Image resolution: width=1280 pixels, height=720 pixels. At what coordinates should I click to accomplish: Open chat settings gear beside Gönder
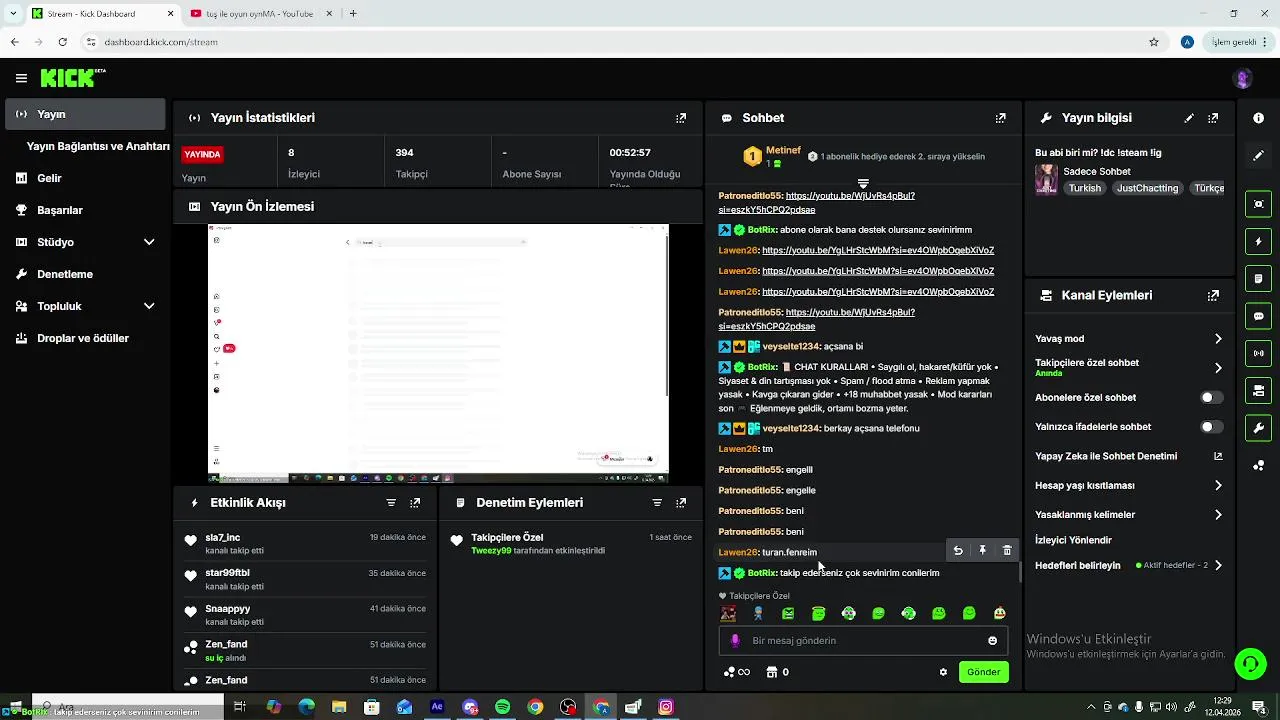pyautogui.click(x=943, y=672)
